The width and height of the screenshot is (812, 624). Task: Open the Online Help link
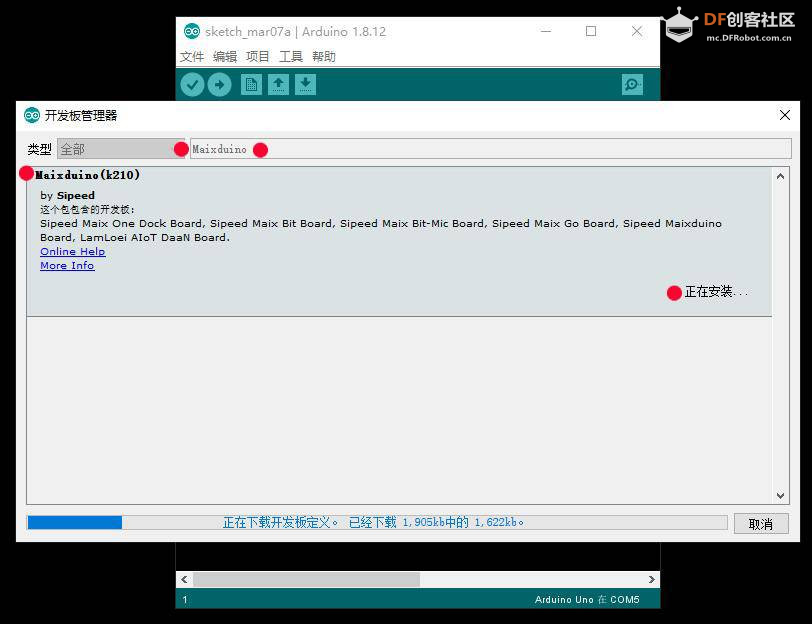(x=72, y=251)
